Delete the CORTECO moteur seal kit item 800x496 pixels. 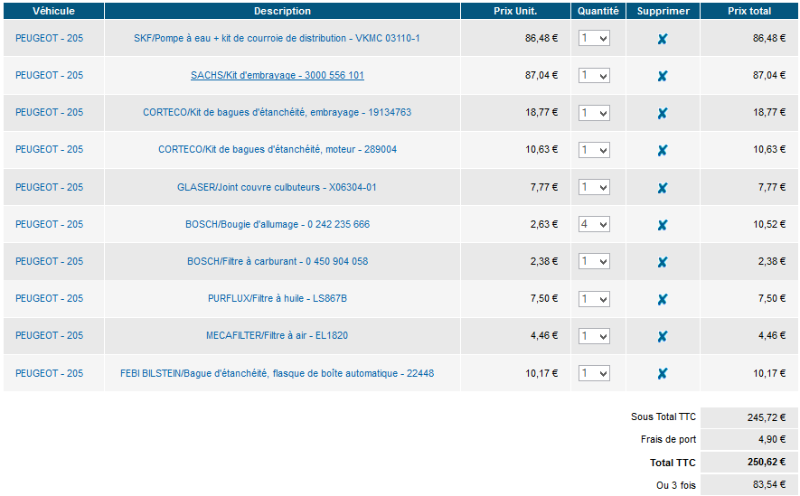click(662, 150)
